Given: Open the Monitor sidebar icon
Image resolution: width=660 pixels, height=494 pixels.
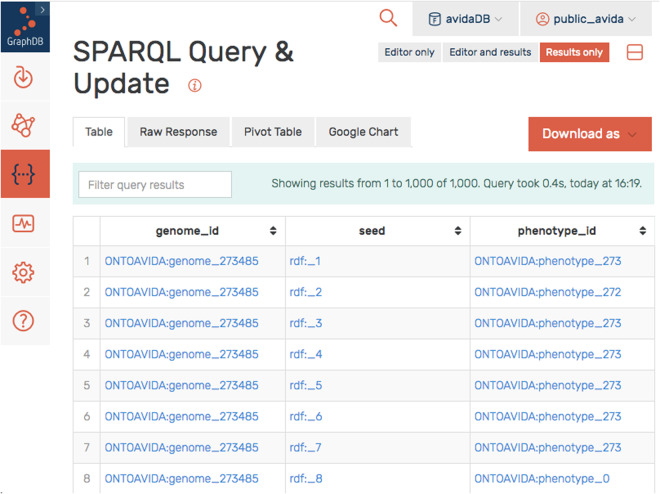Looking at the screenshot, I should 24,223.
